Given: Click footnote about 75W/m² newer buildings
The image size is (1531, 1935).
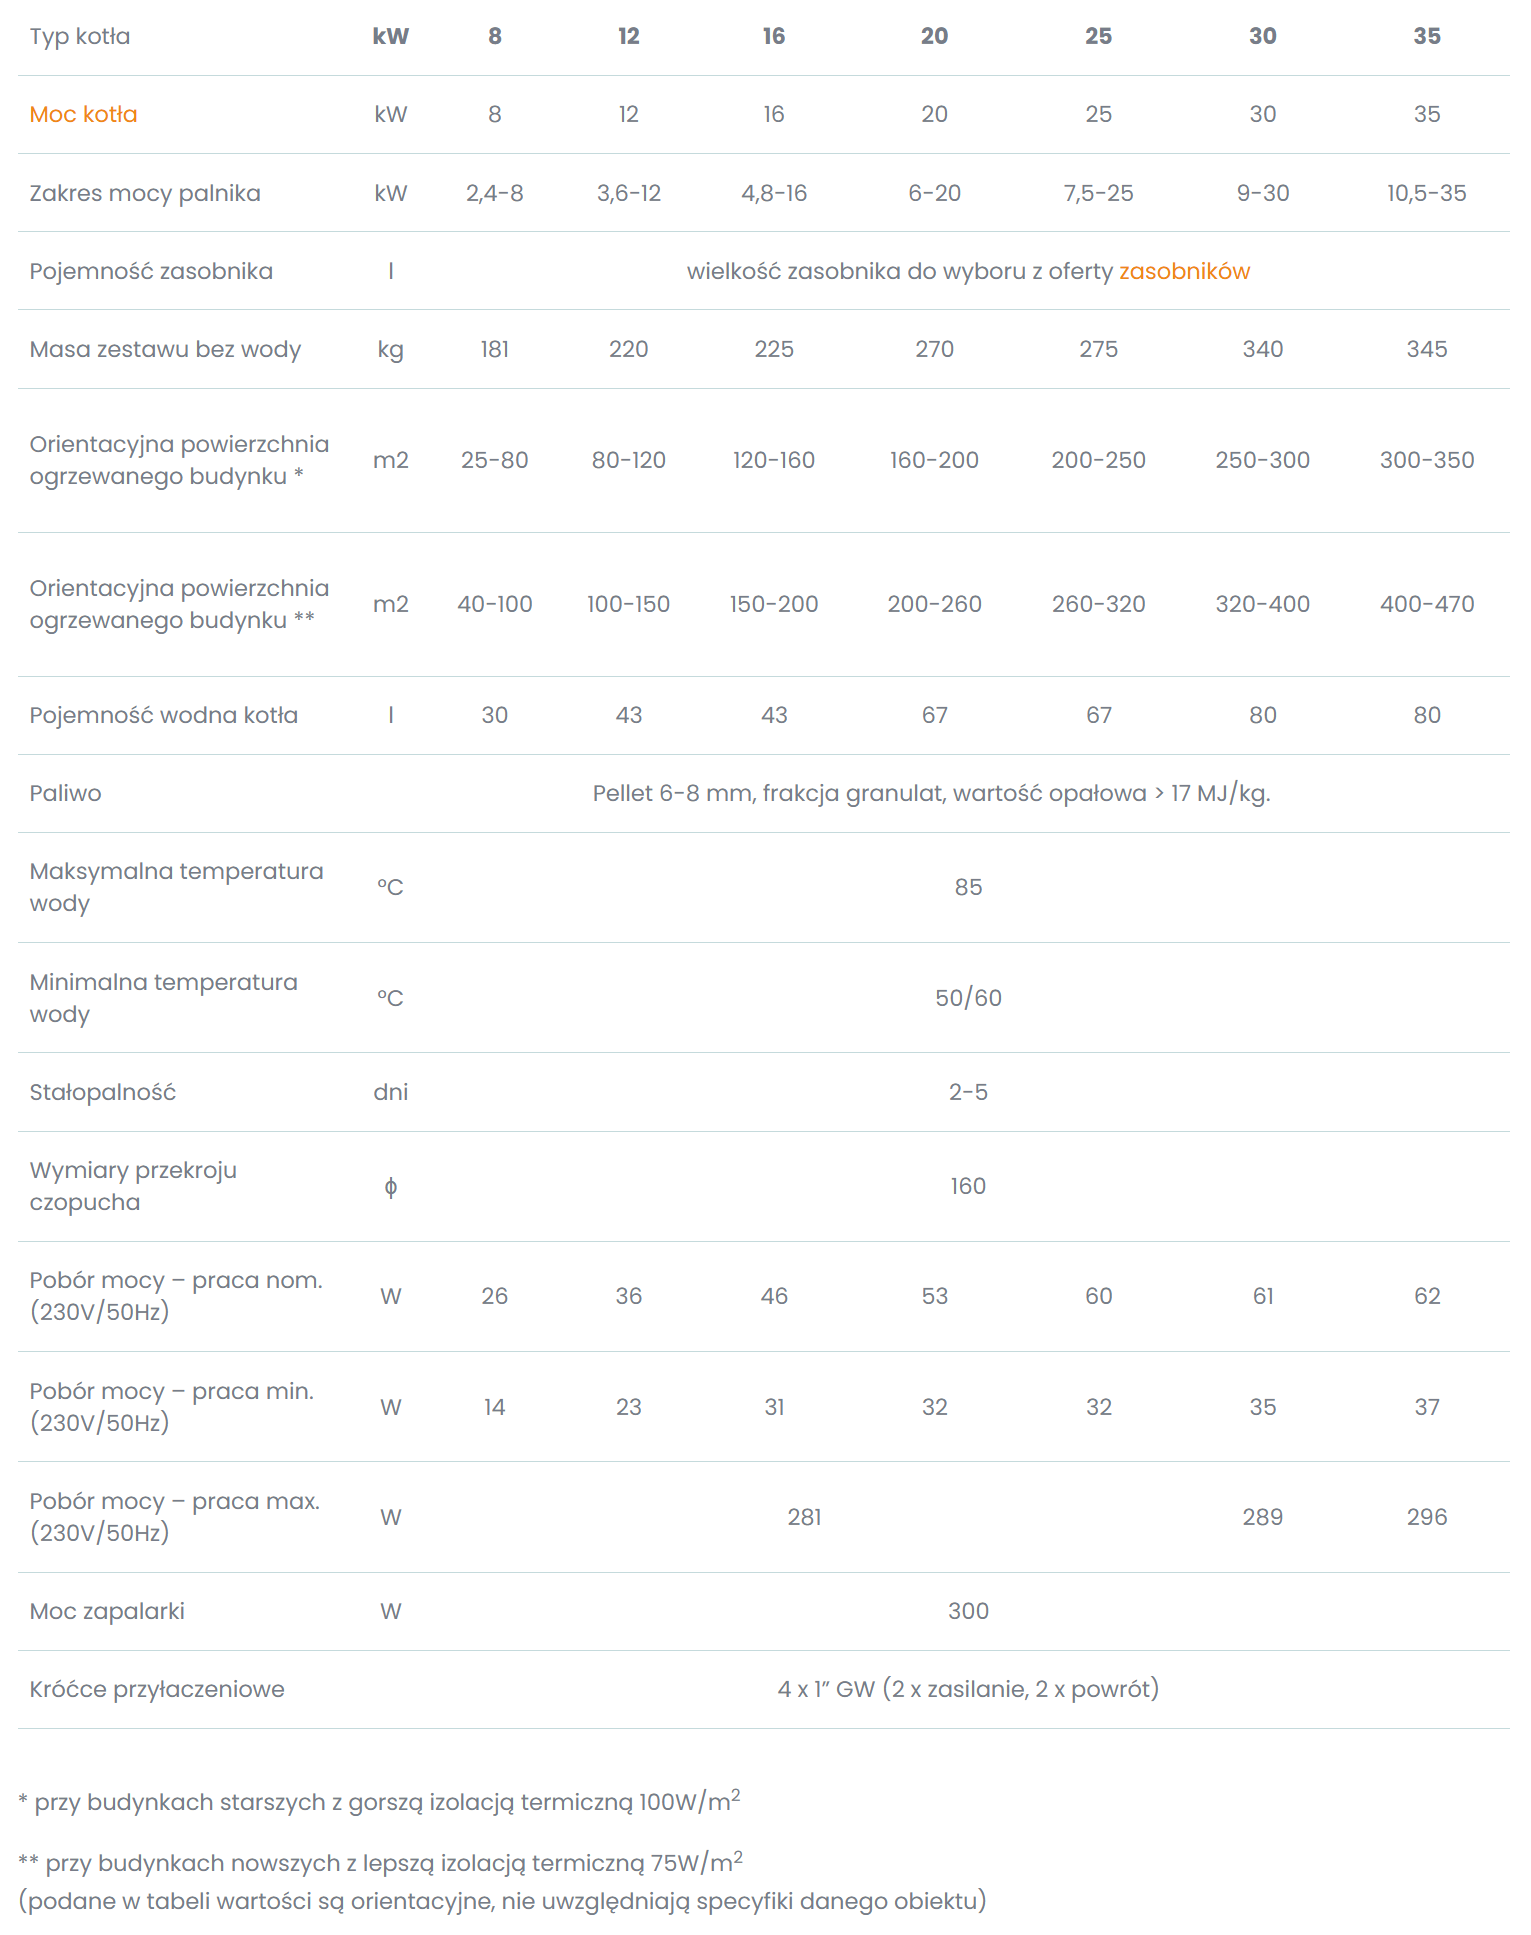Looking at the screenshot, I should pyautogui.click(x=380, y=1862).
